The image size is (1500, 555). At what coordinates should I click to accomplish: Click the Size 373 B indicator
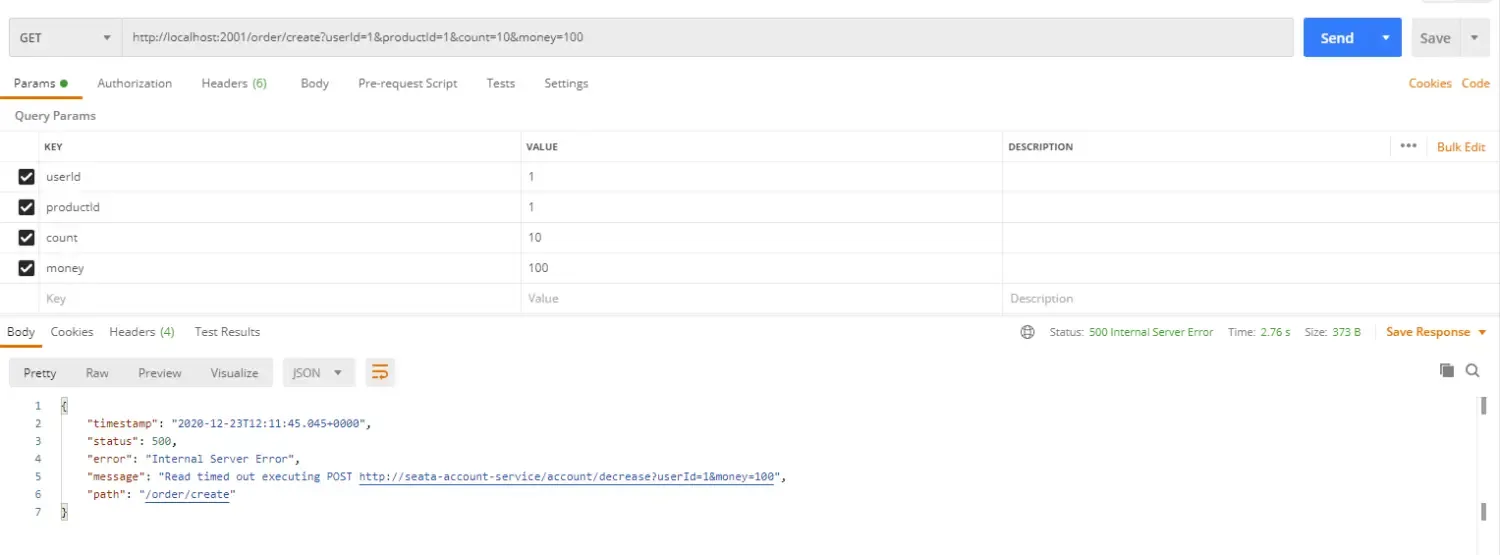(x=1333, y=332)
